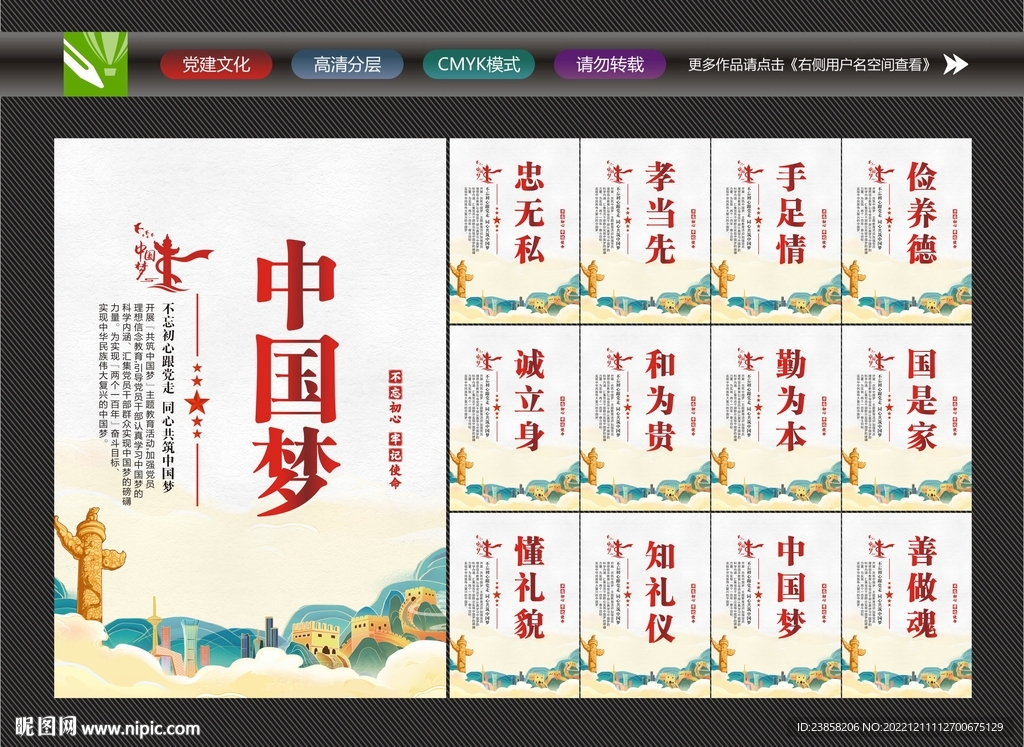Click the red 党建文化 badge
This screenshot has height=747, width=1024.
pyautogui.click(x=216, y=64)
